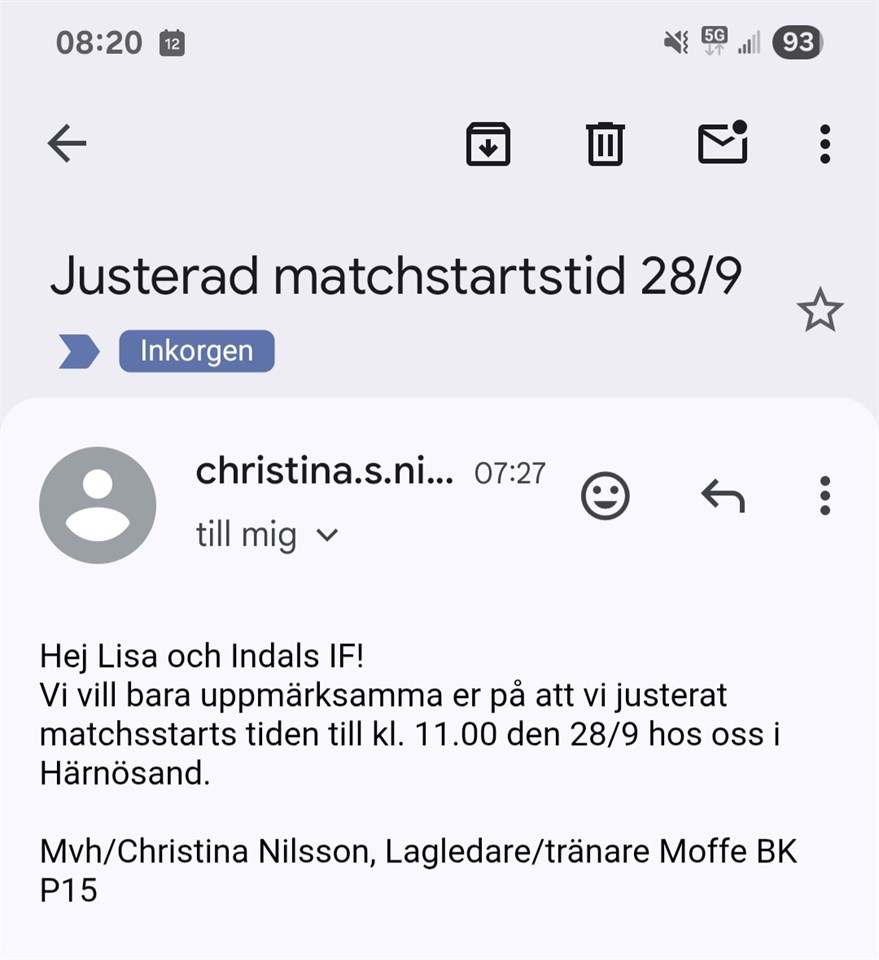Reply using the reply arrow icon
This screenshot has height=960, width=879.
(x=722, y=495)
